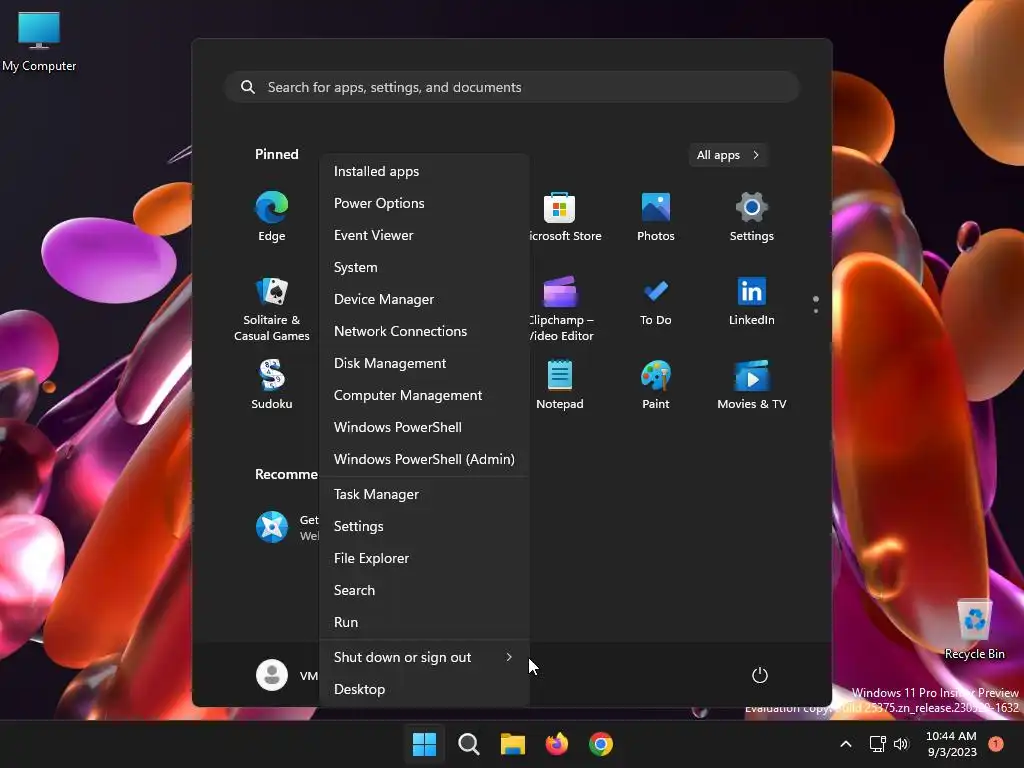Open the Photos app
Viewport: 1024px width, 768px height.
tap(656, 216)
